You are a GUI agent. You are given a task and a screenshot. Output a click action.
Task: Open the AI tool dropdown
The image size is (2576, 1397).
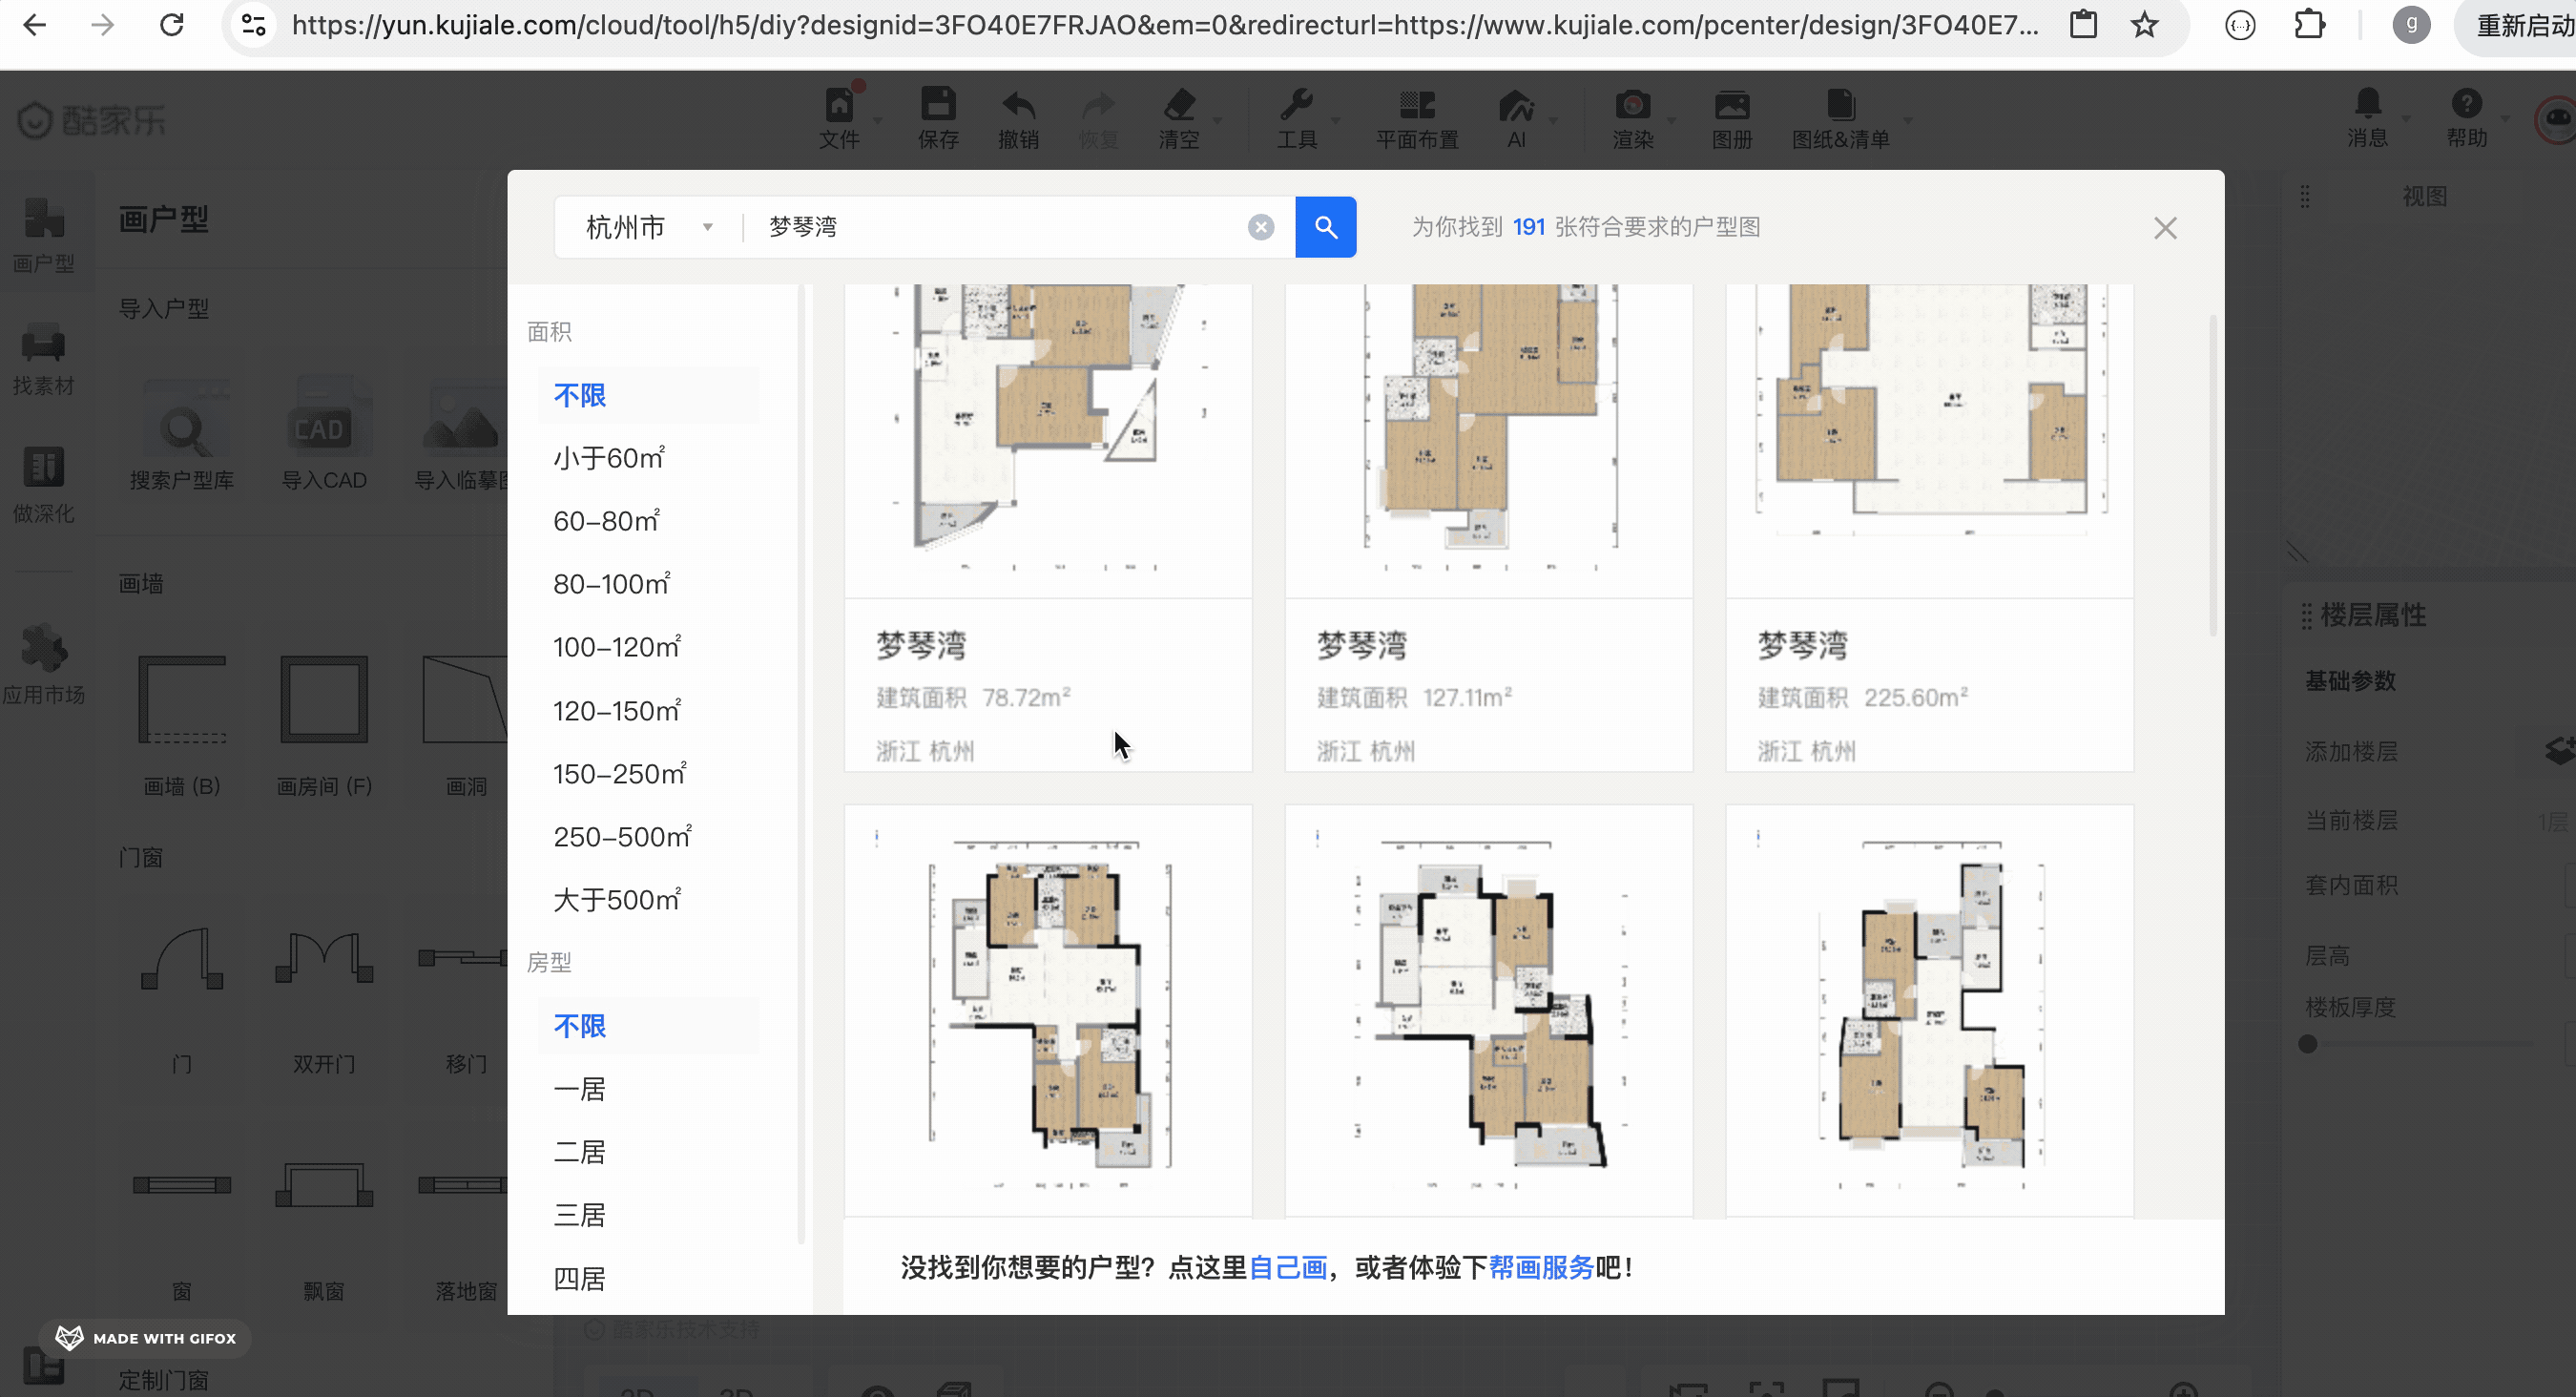[1553, 120]
